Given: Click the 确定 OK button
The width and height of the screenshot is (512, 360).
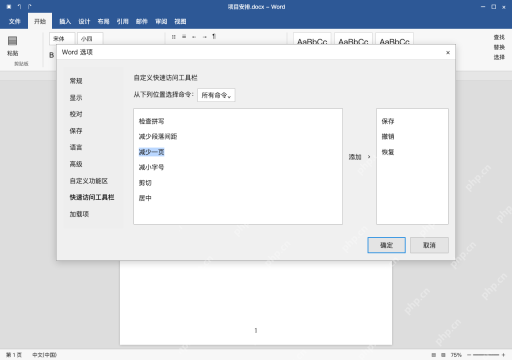Looking at the screenshot, I should pos(387,245).
